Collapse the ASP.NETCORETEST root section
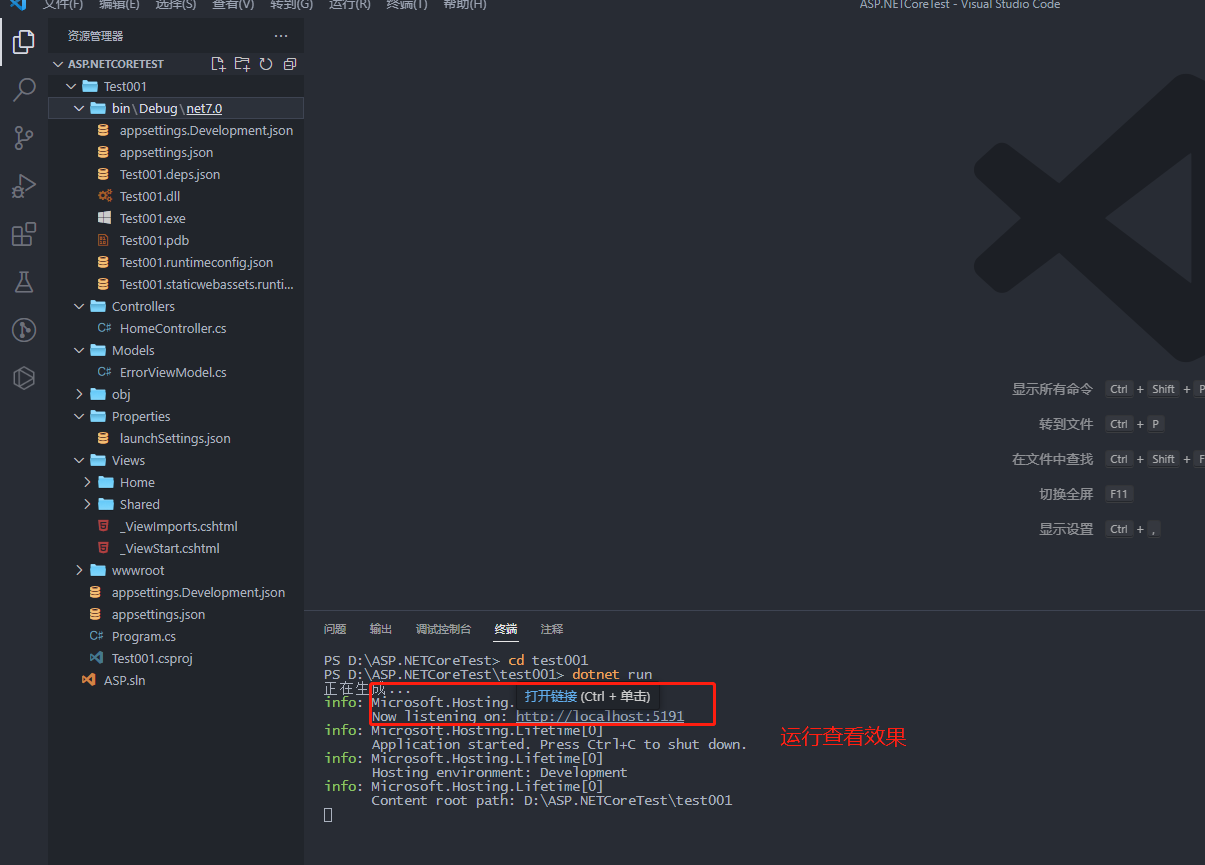This screenshot has height=865, width=1205. [x=58, y=64]
